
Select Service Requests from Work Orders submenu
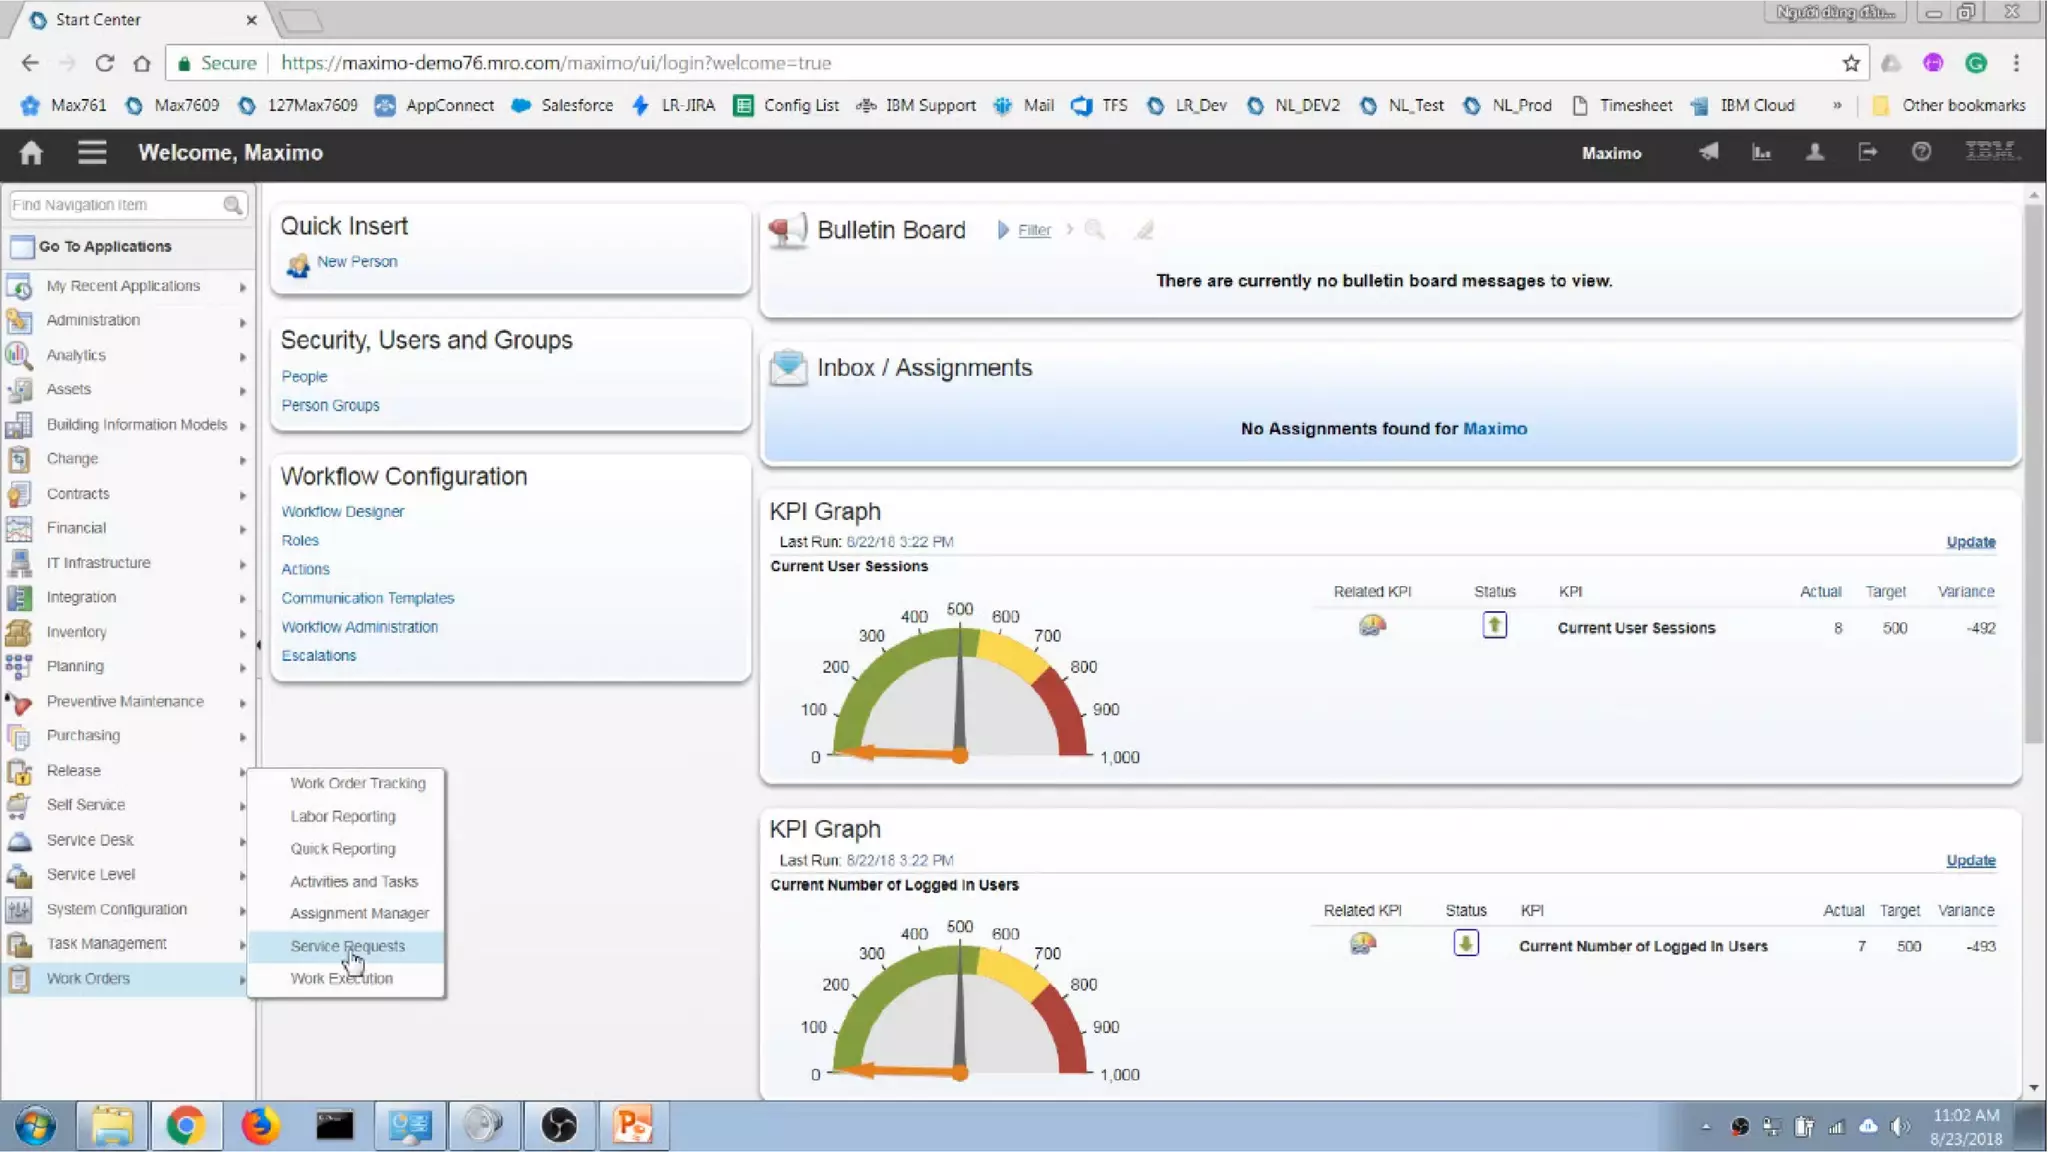click(347, 946)
